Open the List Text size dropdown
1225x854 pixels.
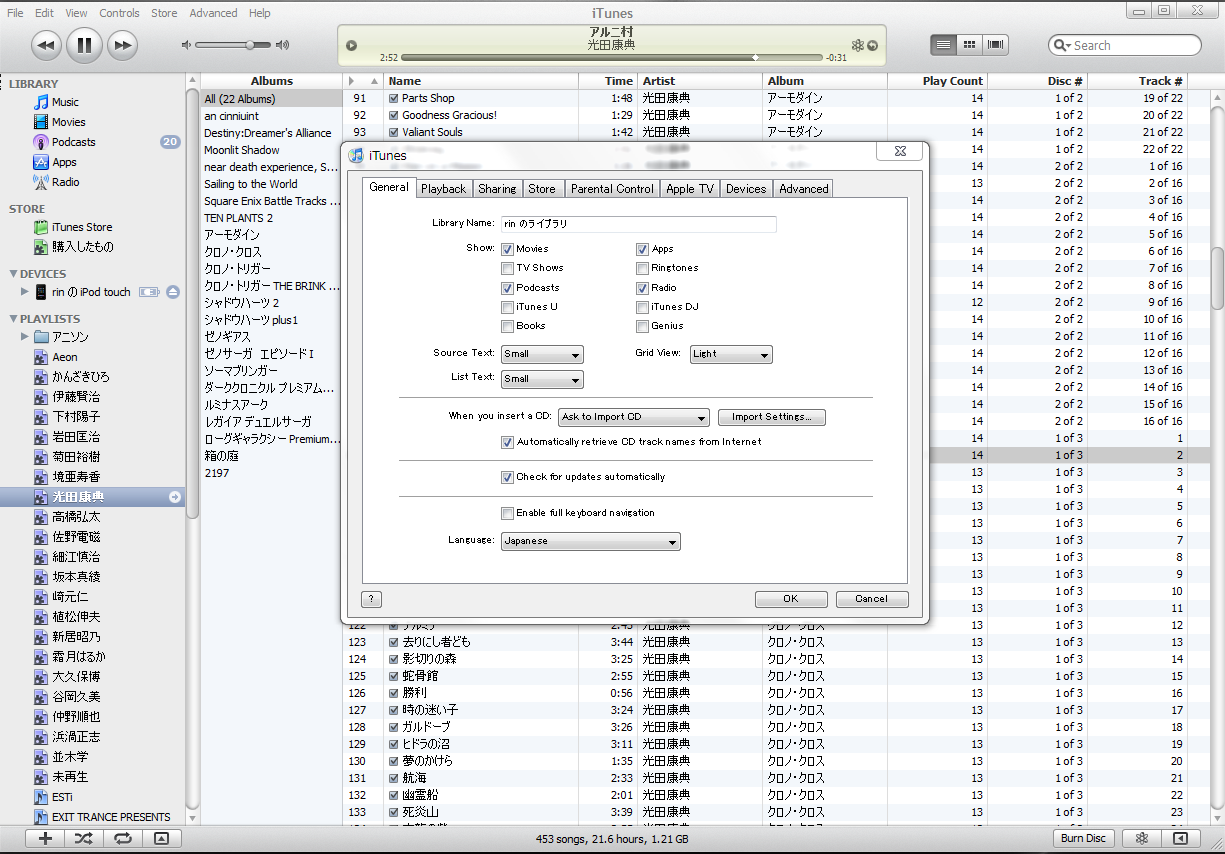(542, 379)
